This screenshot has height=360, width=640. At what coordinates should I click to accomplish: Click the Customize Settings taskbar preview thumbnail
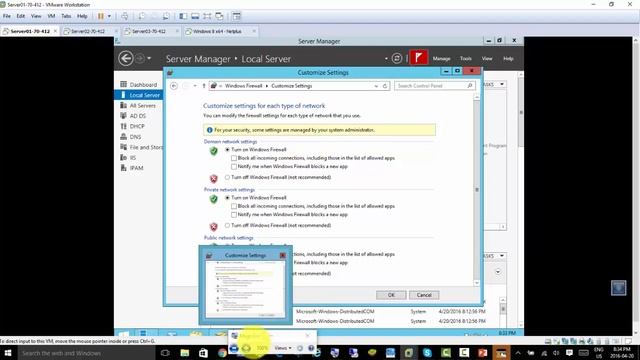click(x=245, y=285)
